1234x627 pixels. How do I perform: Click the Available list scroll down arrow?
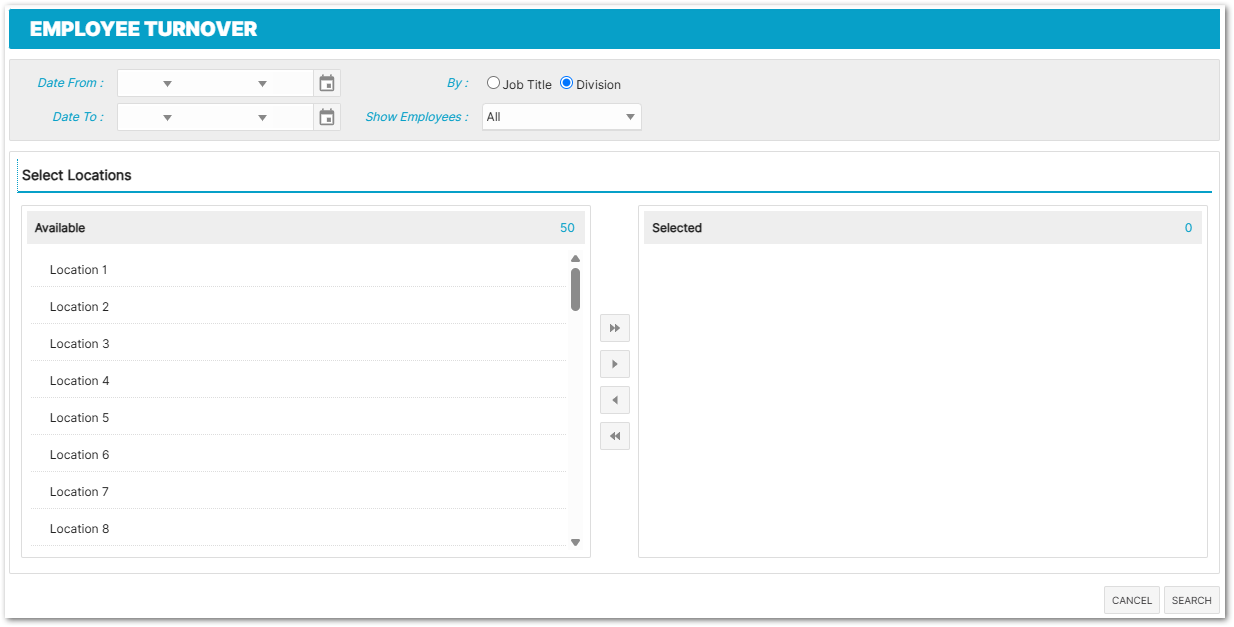pyautogui.click(x=575, y=542)
